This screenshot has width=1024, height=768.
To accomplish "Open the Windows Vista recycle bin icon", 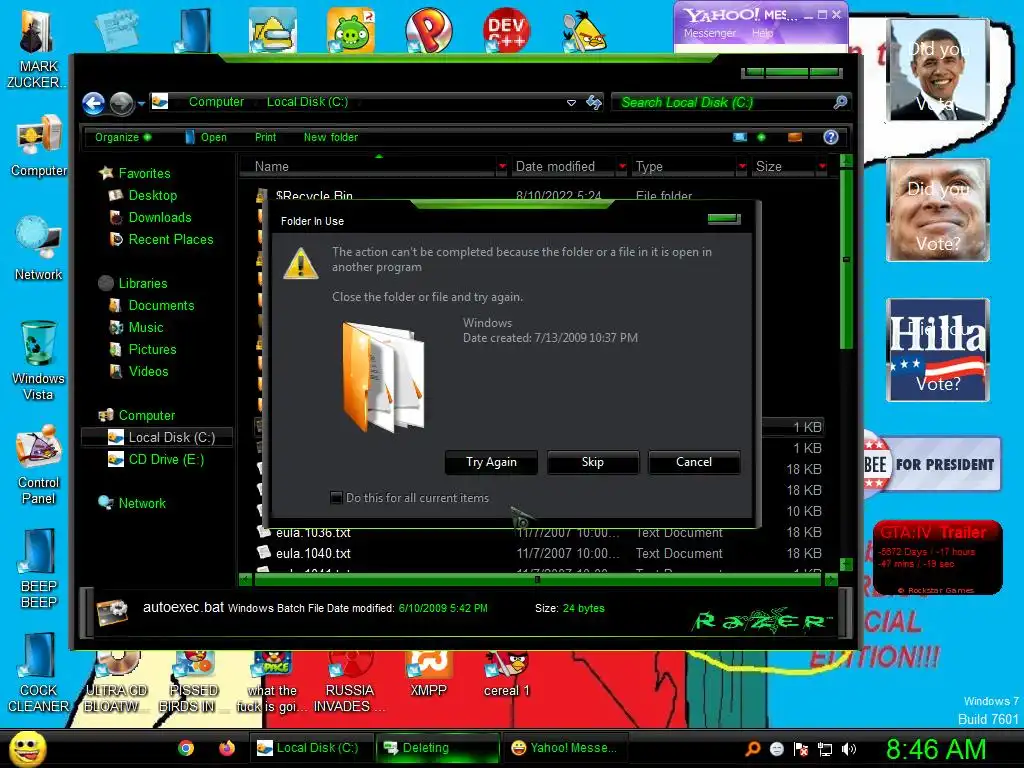I will point(39,360).
